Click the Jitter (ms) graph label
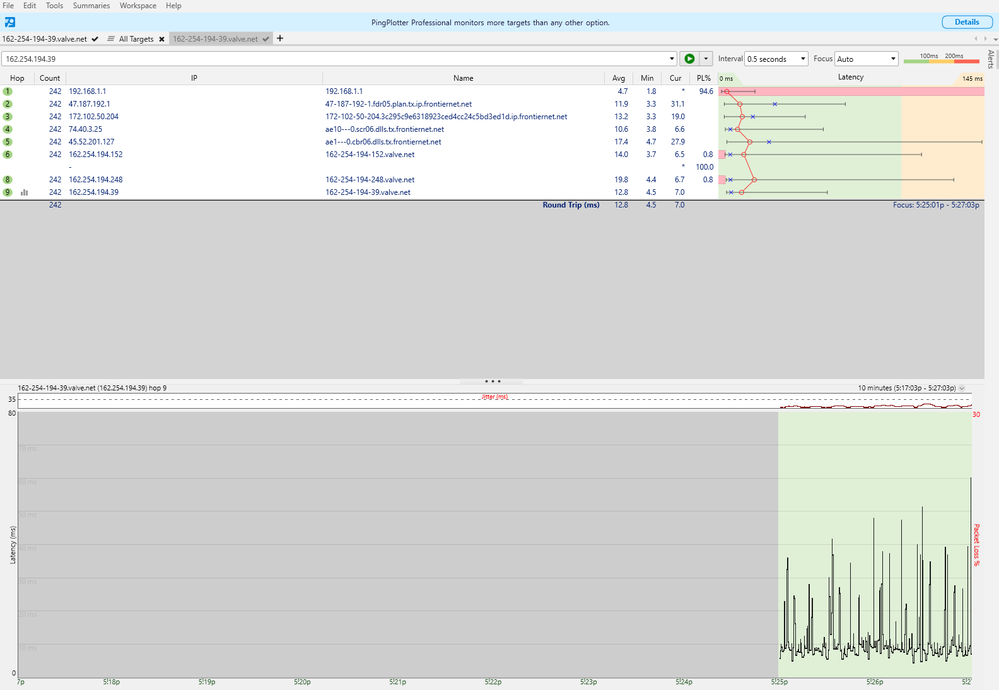This screenshot has width=999, height=690. pos(495,397)
